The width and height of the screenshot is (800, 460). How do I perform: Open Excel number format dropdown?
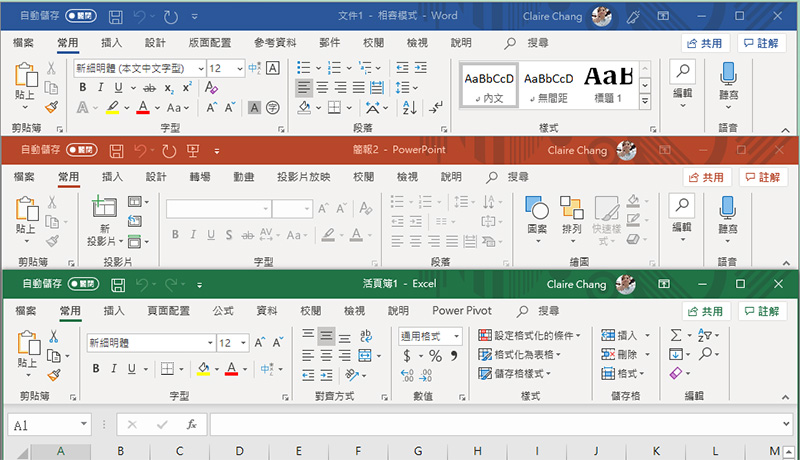tap(457, 336)
